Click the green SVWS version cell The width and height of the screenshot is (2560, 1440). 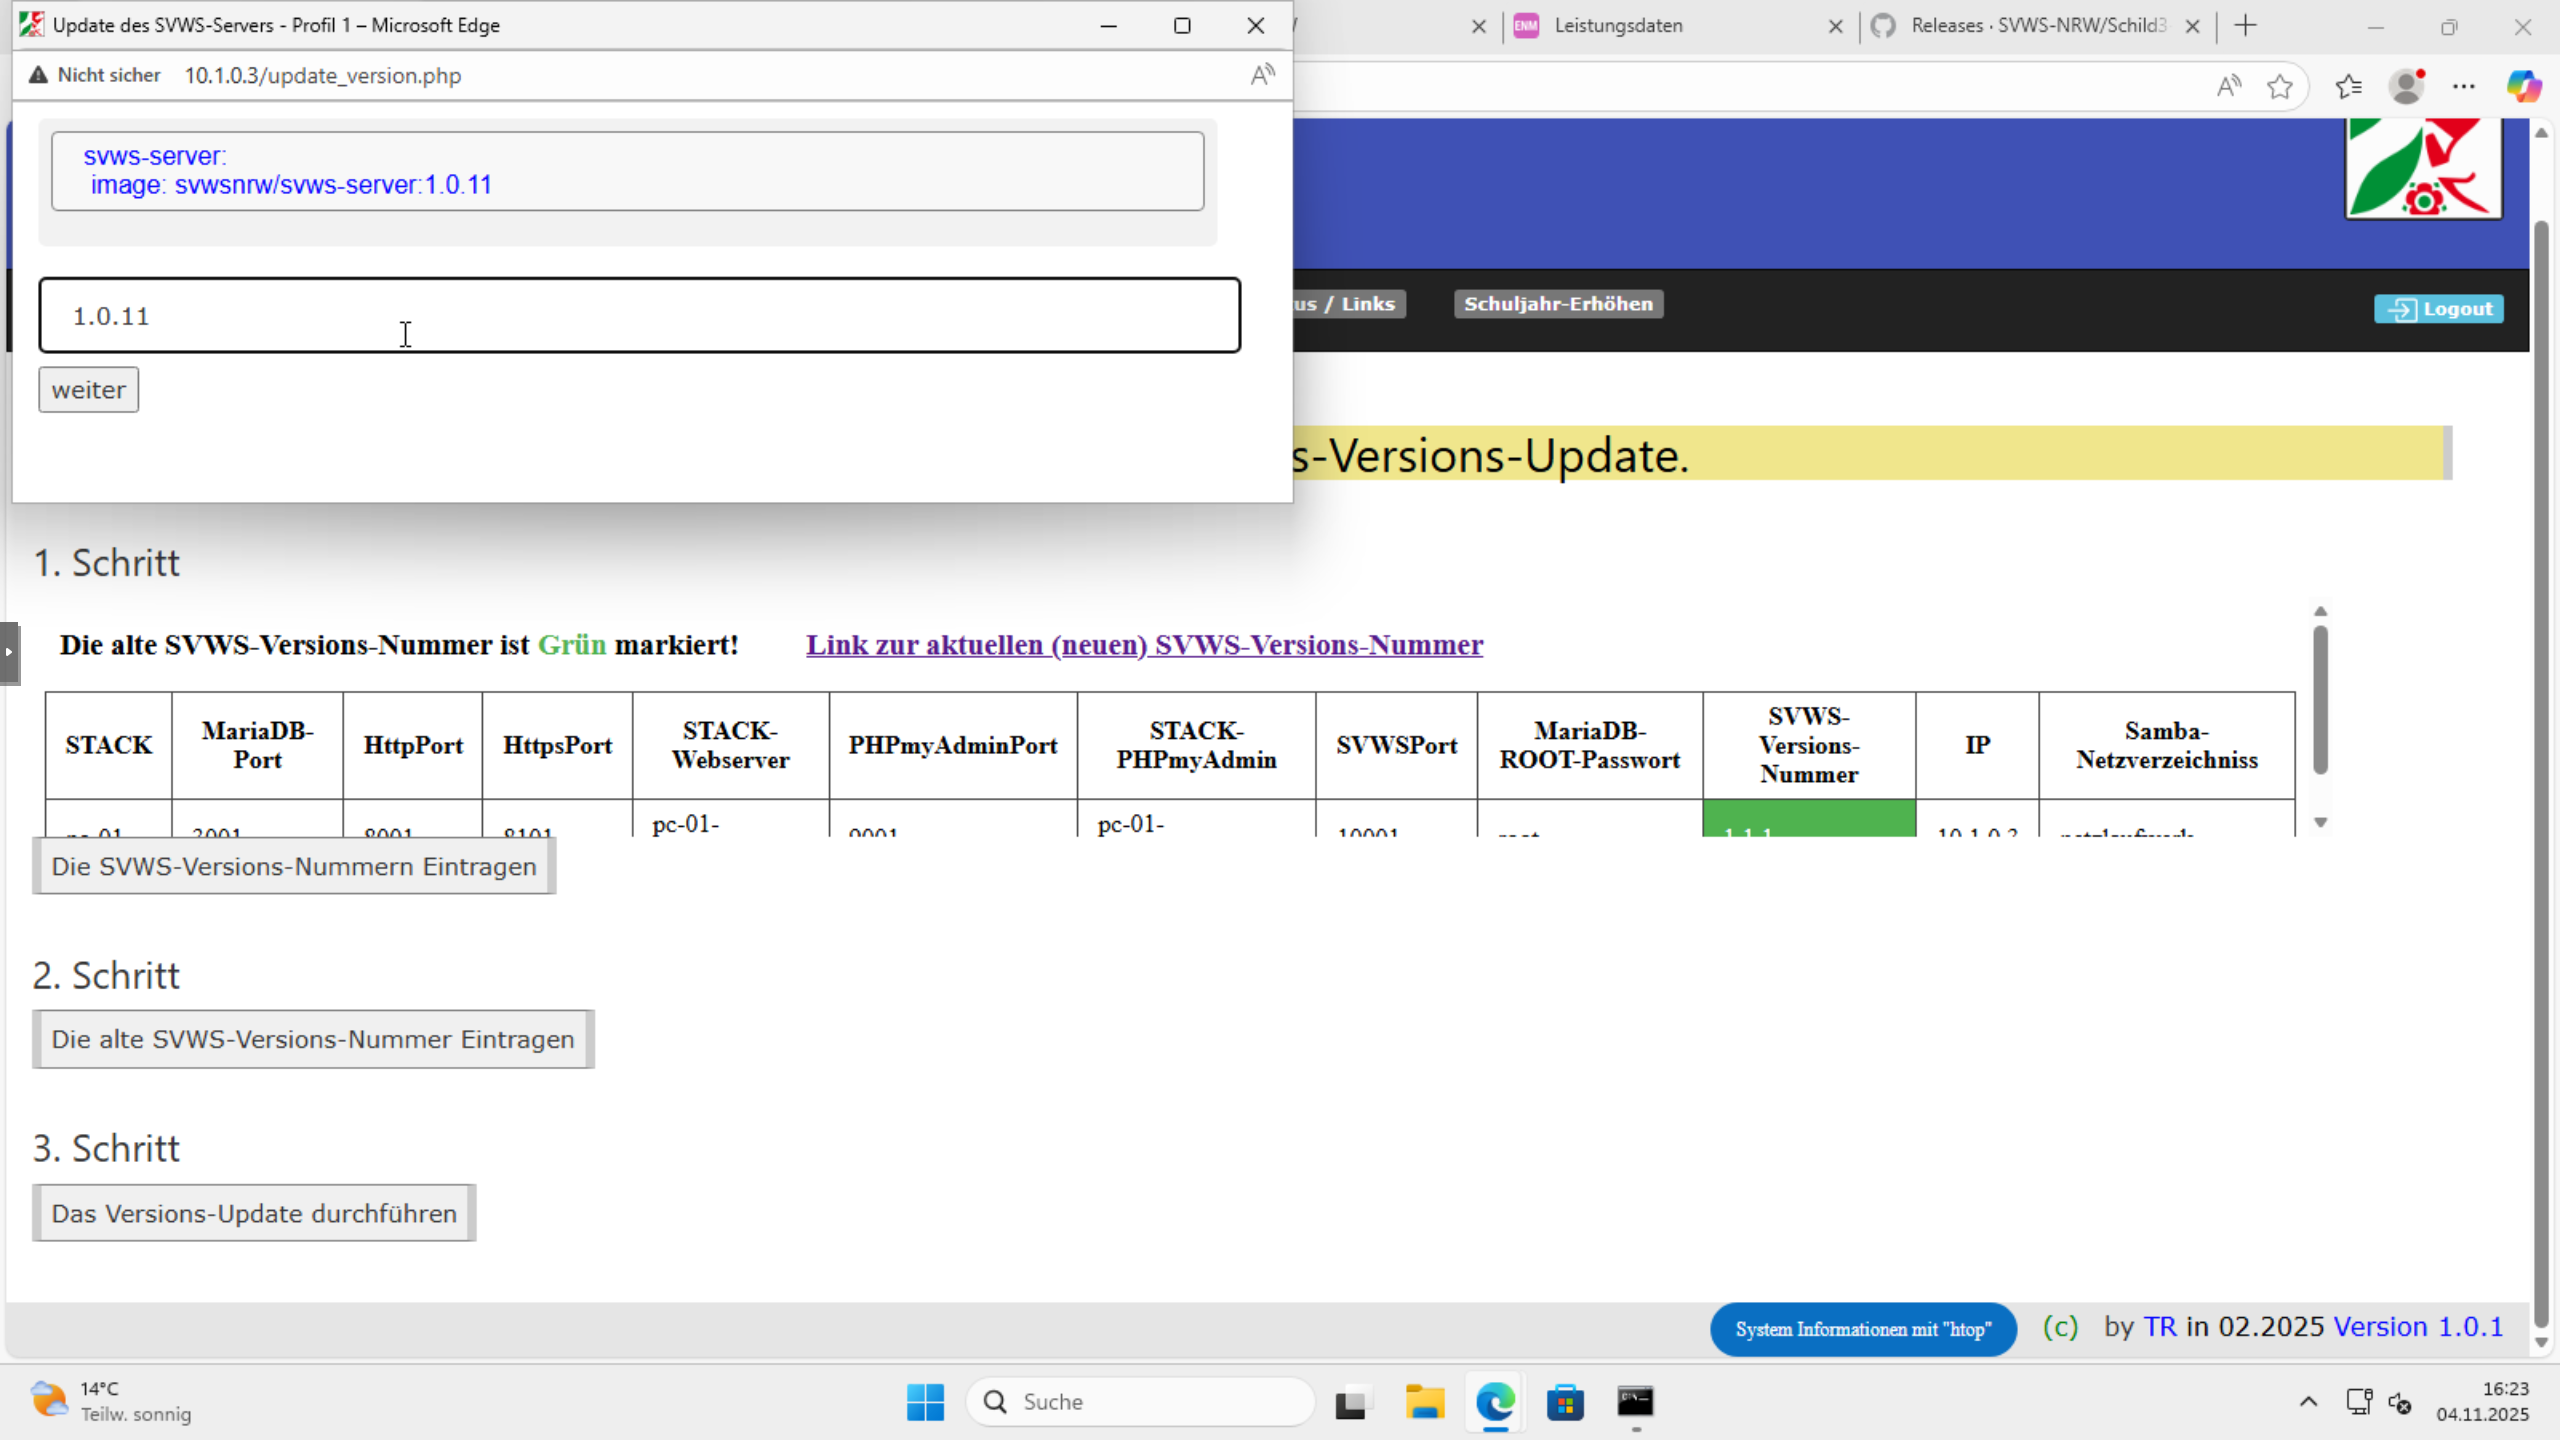(x=1809, y=818)
